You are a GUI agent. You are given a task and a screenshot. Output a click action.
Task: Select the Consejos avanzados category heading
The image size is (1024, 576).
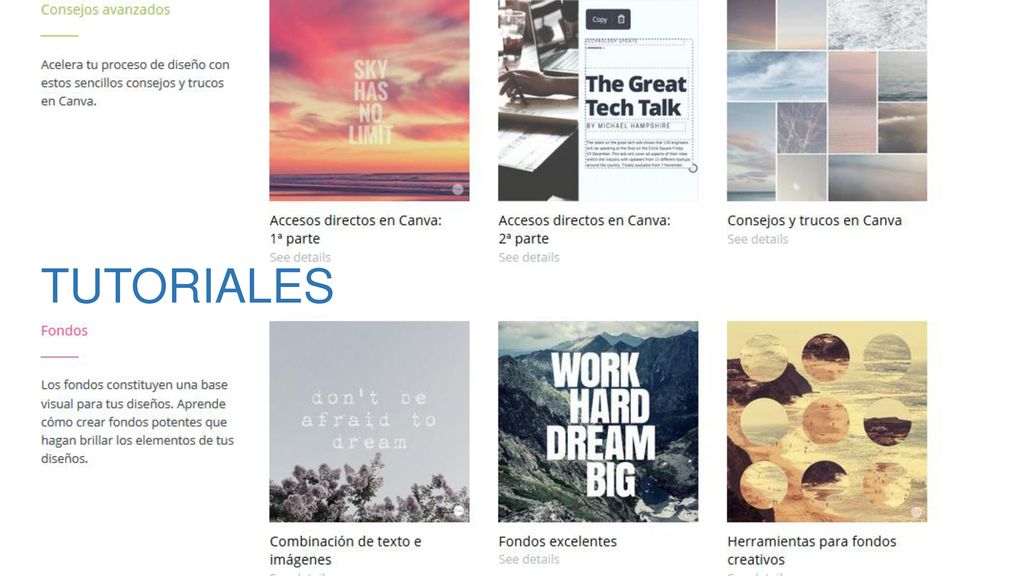[105, 10]
